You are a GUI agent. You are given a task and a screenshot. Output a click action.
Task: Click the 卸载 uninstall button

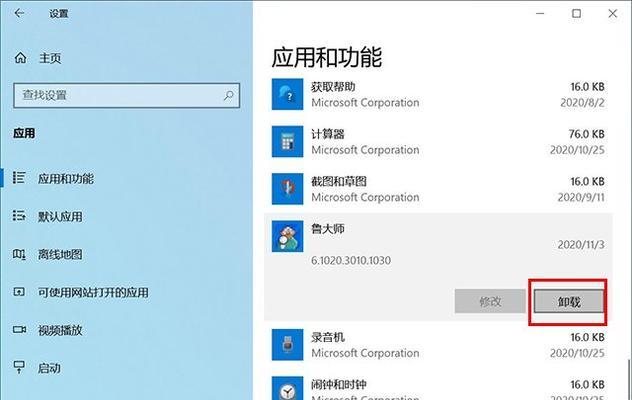point(569,301)
